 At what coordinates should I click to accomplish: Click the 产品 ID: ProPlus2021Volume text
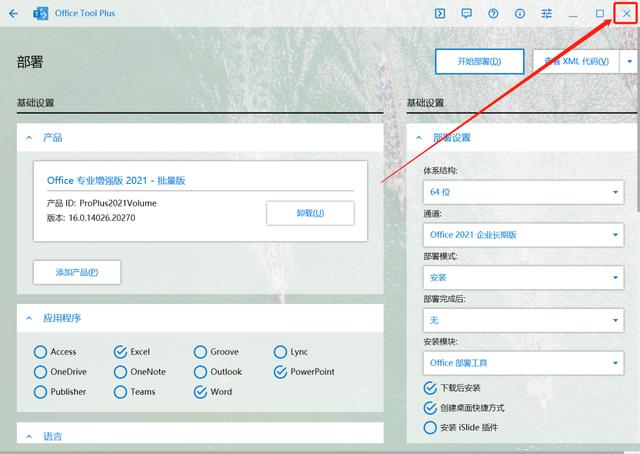click(102, 203)
